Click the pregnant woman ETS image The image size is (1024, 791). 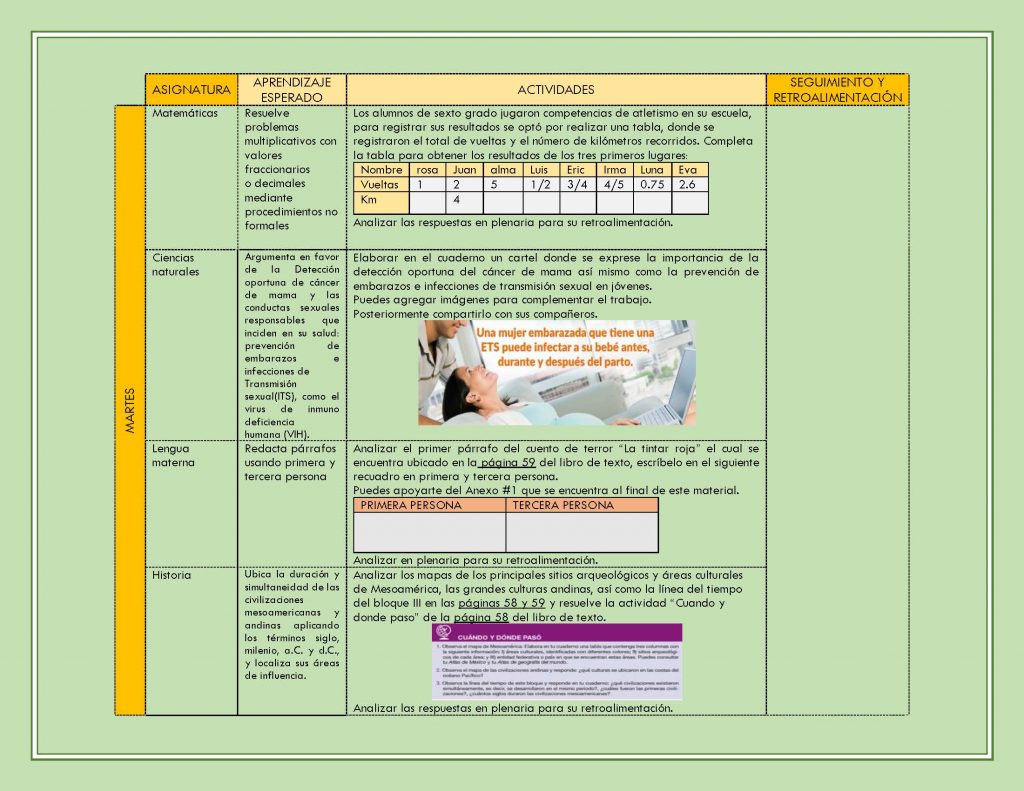[x=557, y=373]
